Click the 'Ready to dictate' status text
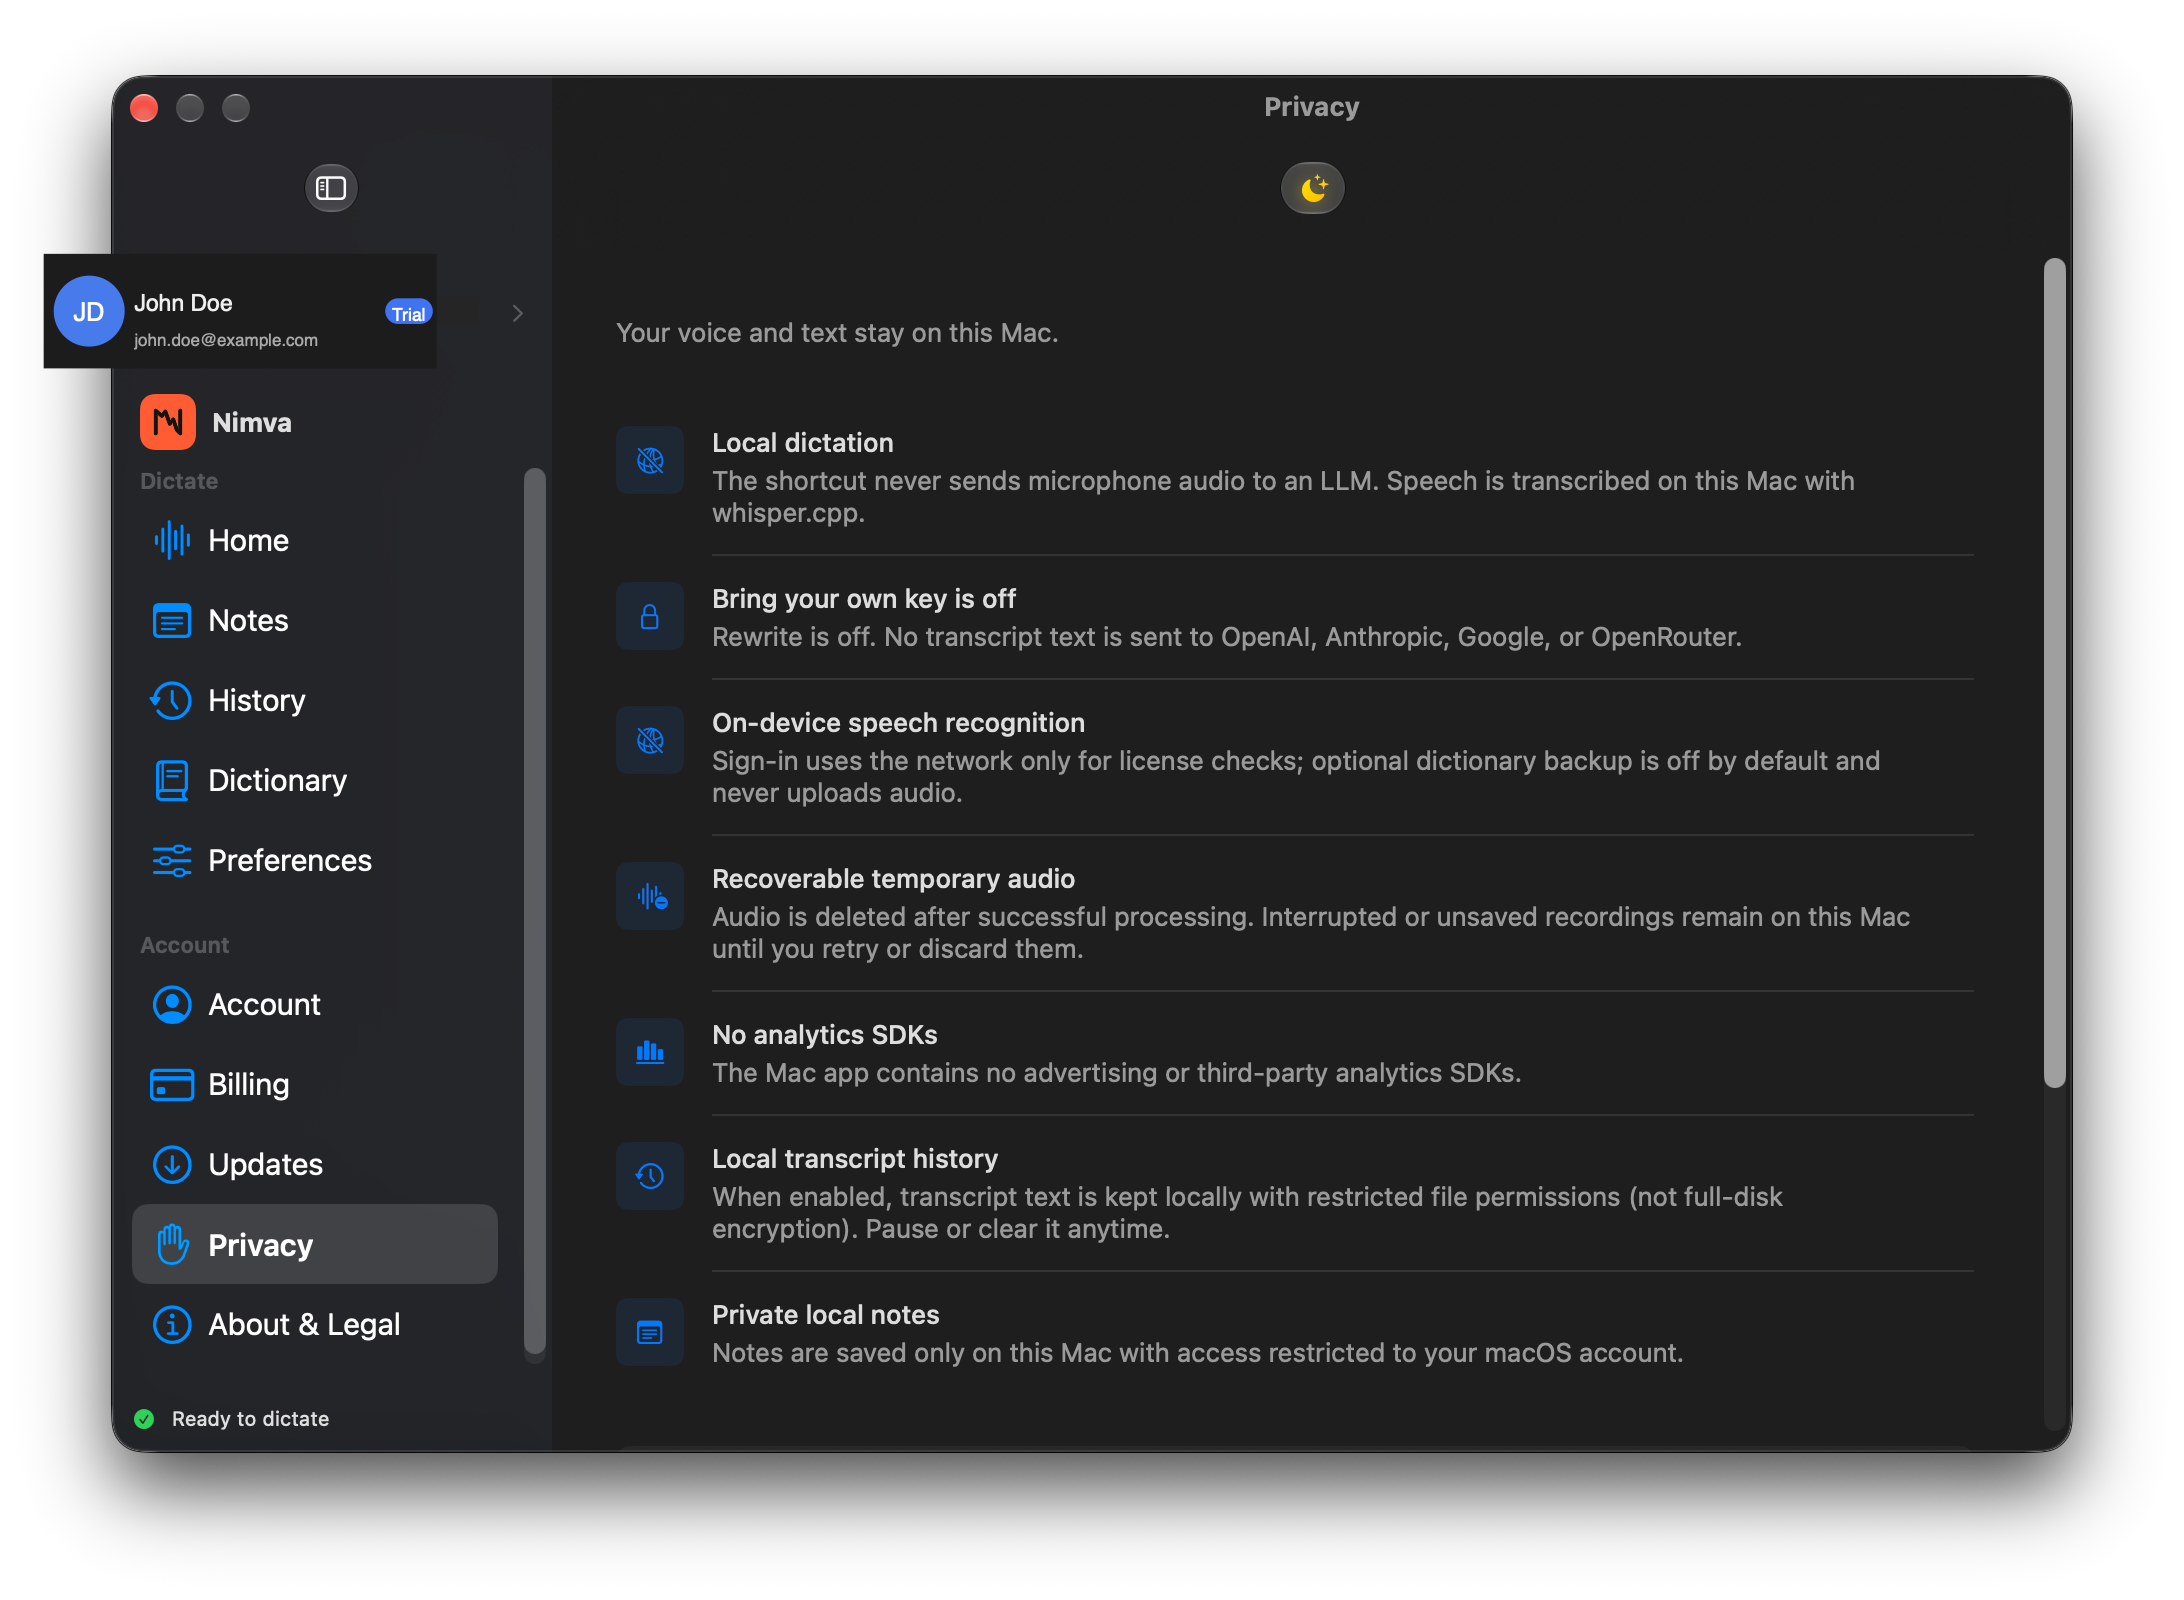2184x1600 pixels. pyautogui.click(x=250, y=1419)
